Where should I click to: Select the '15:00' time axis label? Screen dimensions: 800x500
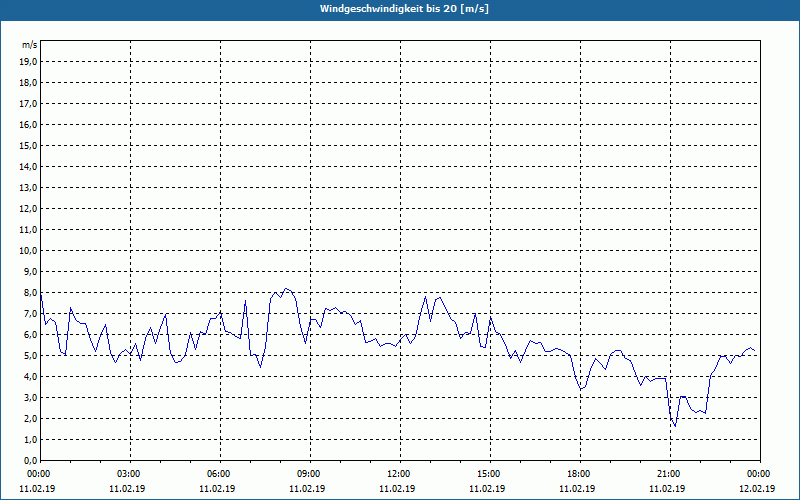click(x=488, y=474)
